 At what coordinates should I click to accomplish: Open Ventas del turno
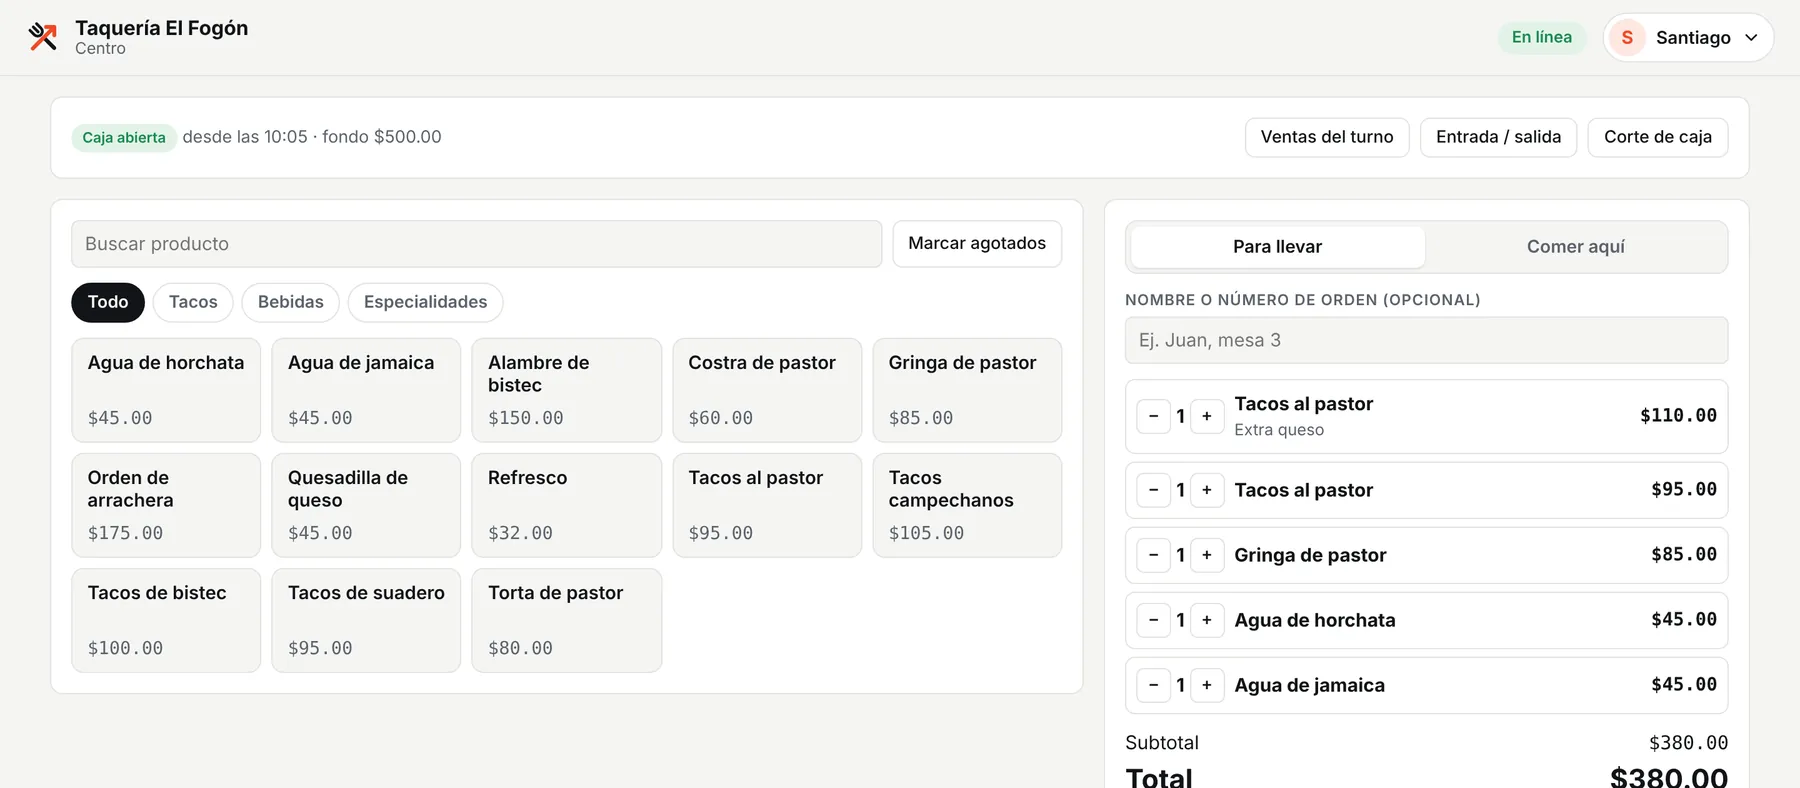click(x=1327, y=137)
